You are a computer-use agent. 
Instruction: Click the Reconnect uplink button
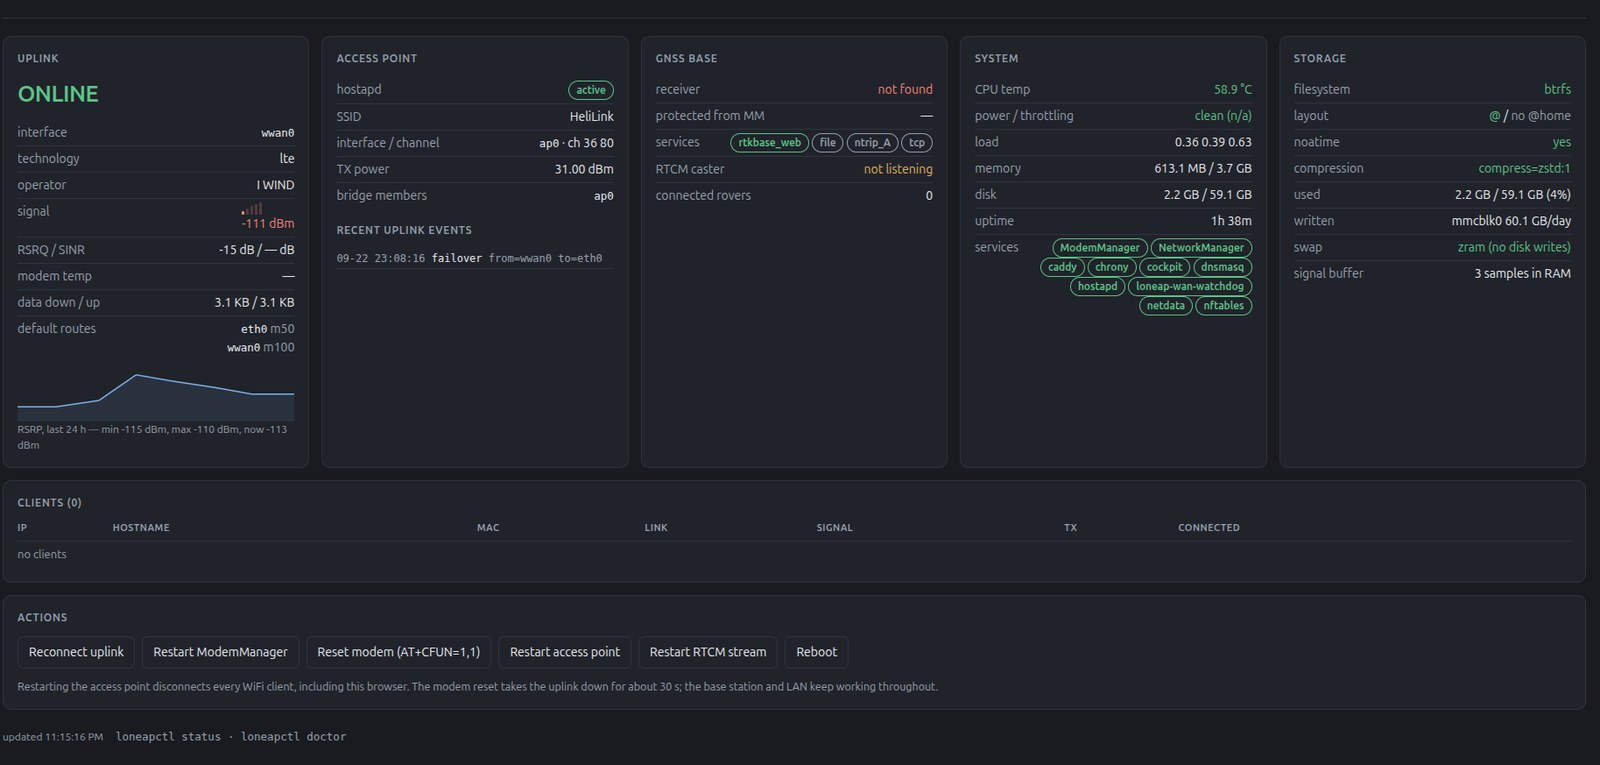pyautogui.click(x=76, y=652)
